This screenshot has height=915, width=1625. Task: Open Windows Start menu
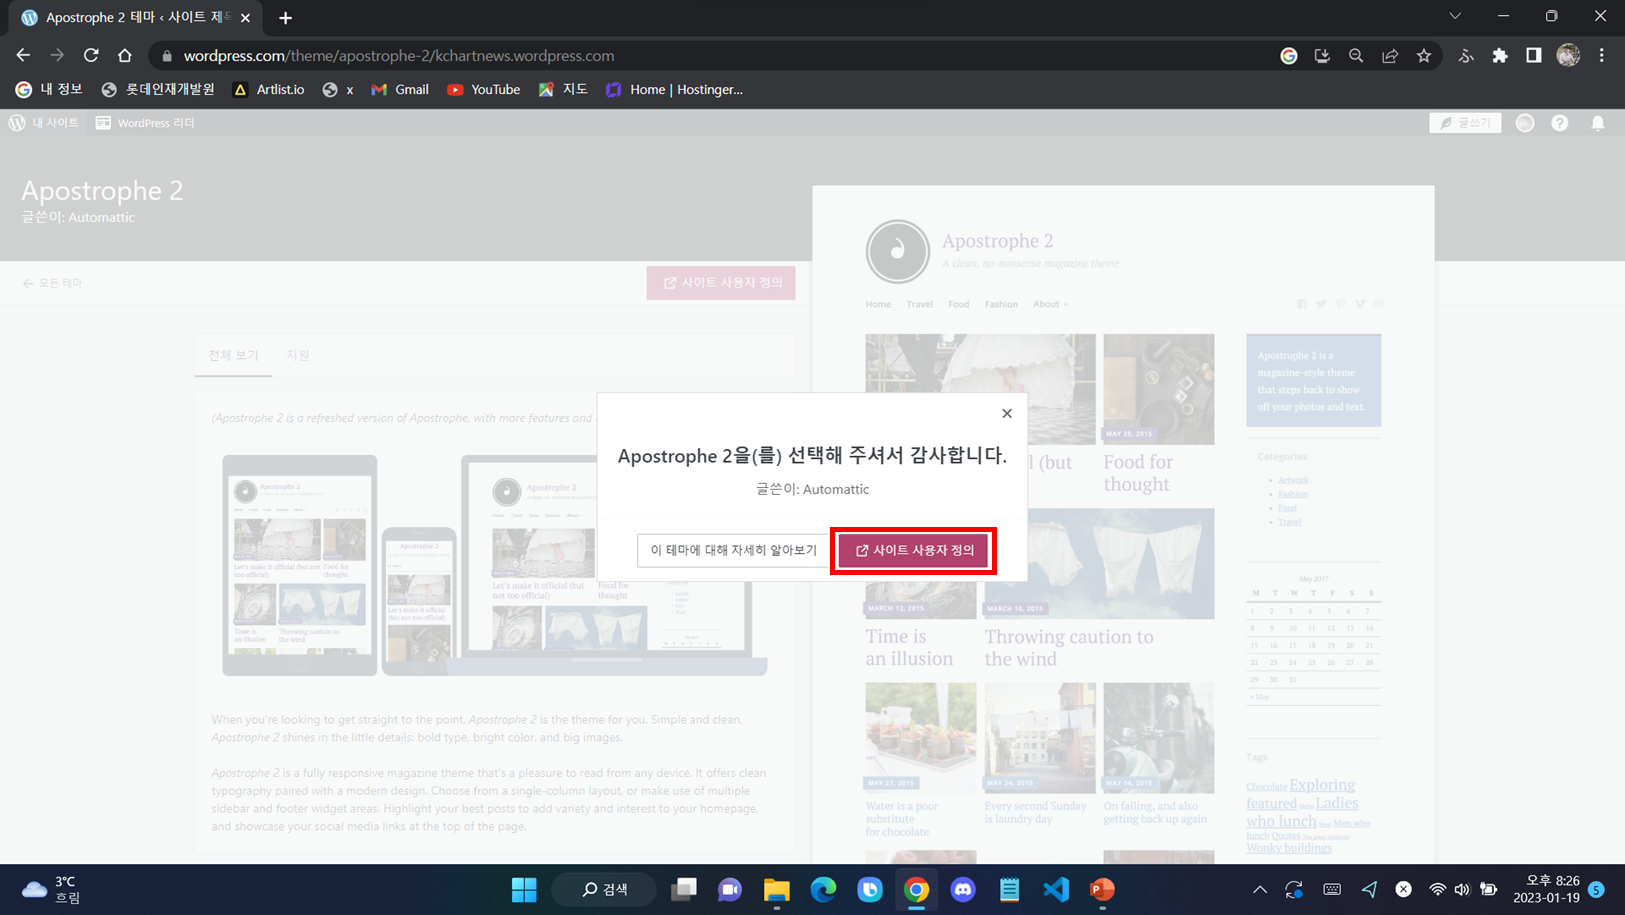[x=524, y=889]
